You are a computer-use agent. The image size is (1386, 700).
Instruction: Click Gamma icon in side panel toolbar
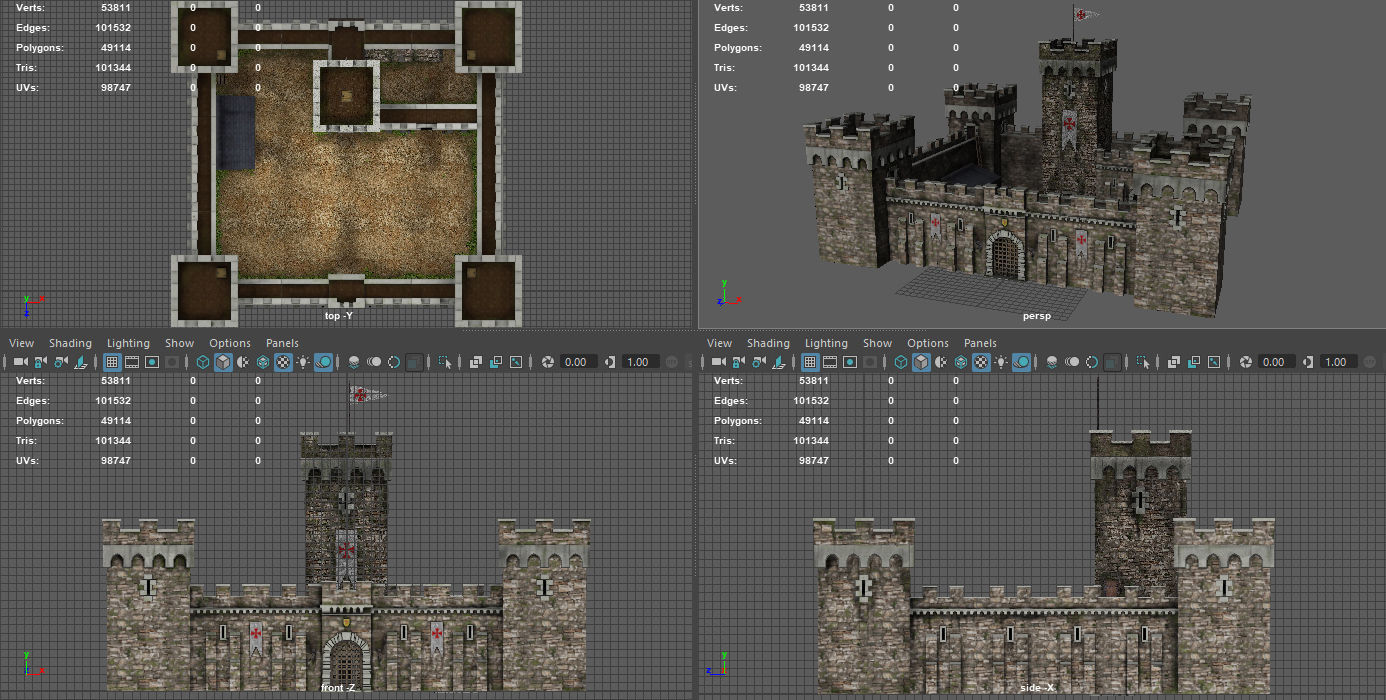tap(1310, 362)
